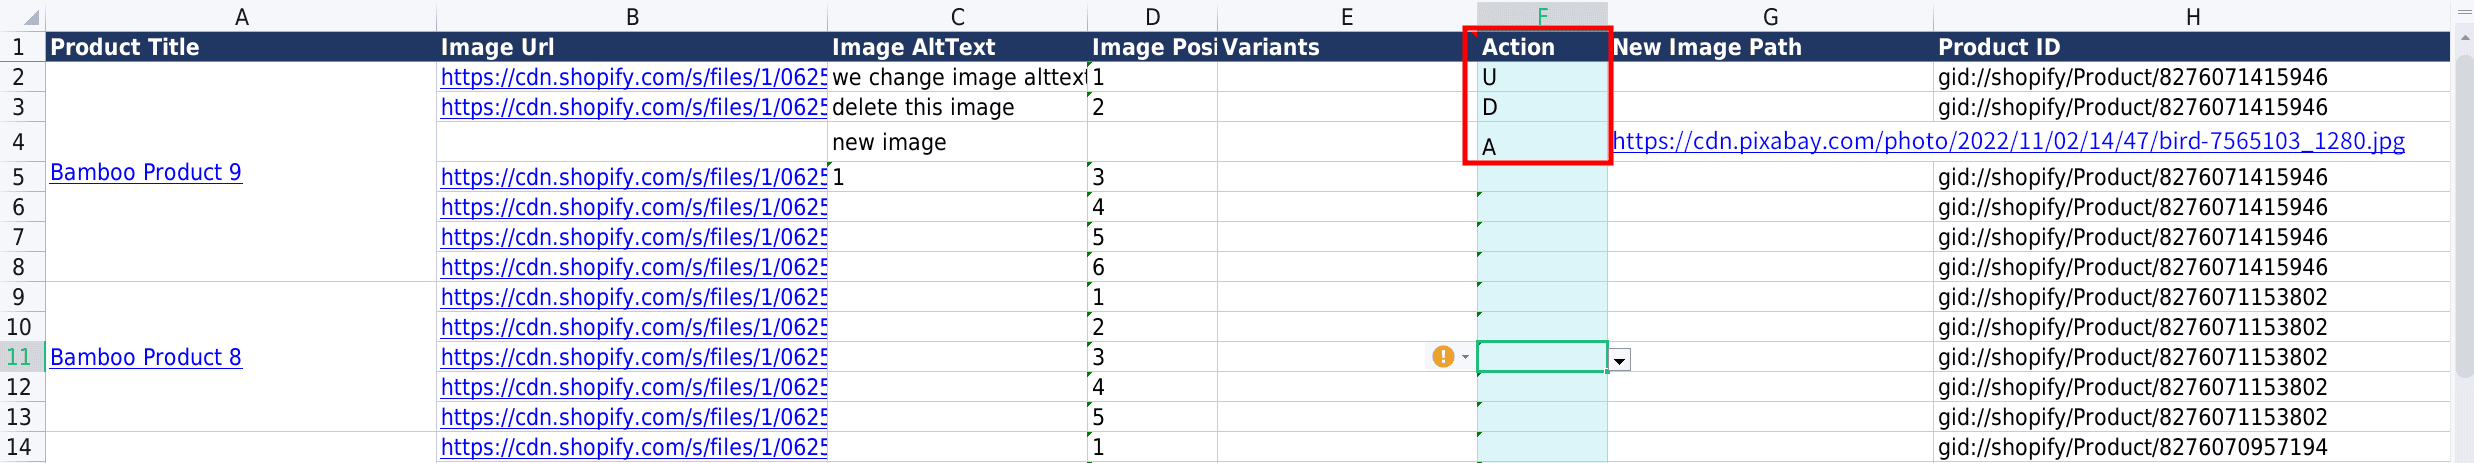Open the dropdown arrow on cell F11

tap(1620, 360)
